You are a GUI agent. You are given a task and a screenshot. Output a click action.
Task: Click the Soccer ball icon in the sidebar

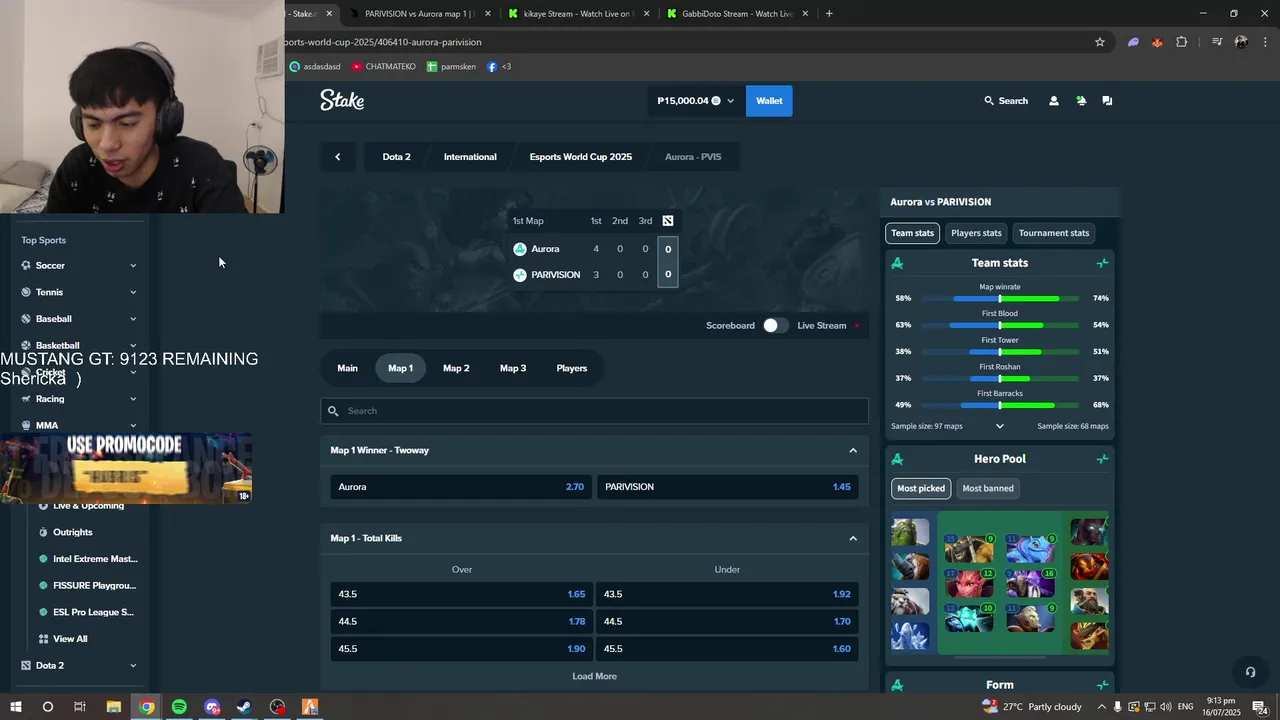(26, 266)
